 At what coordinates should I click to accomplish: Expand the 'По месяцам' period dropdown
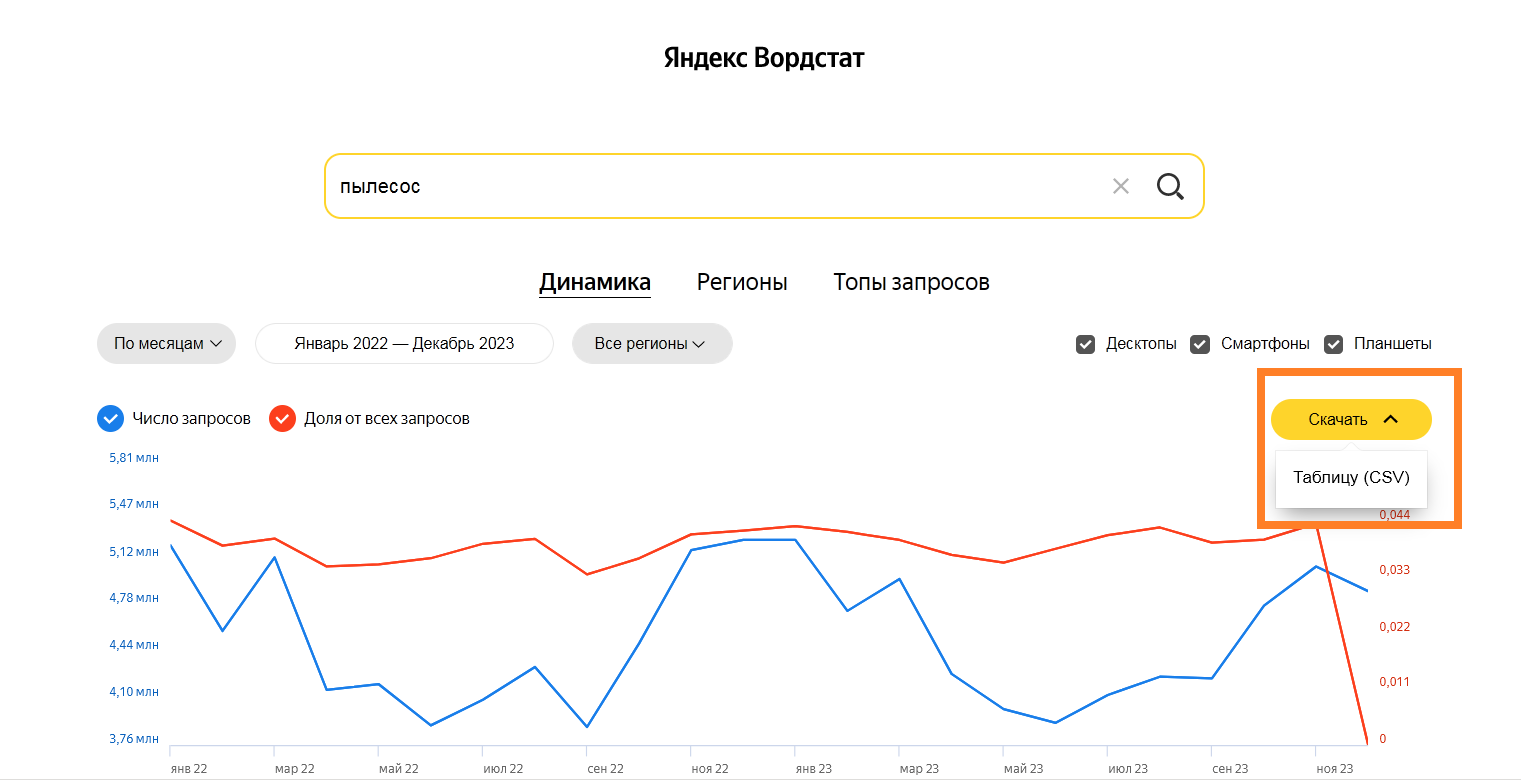[167, 343]
